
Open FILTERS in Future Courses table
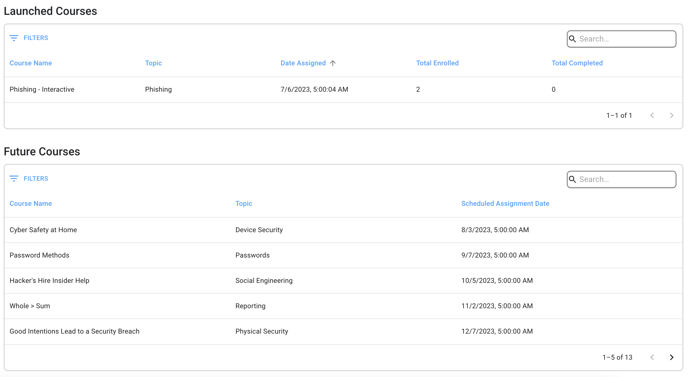29,179
